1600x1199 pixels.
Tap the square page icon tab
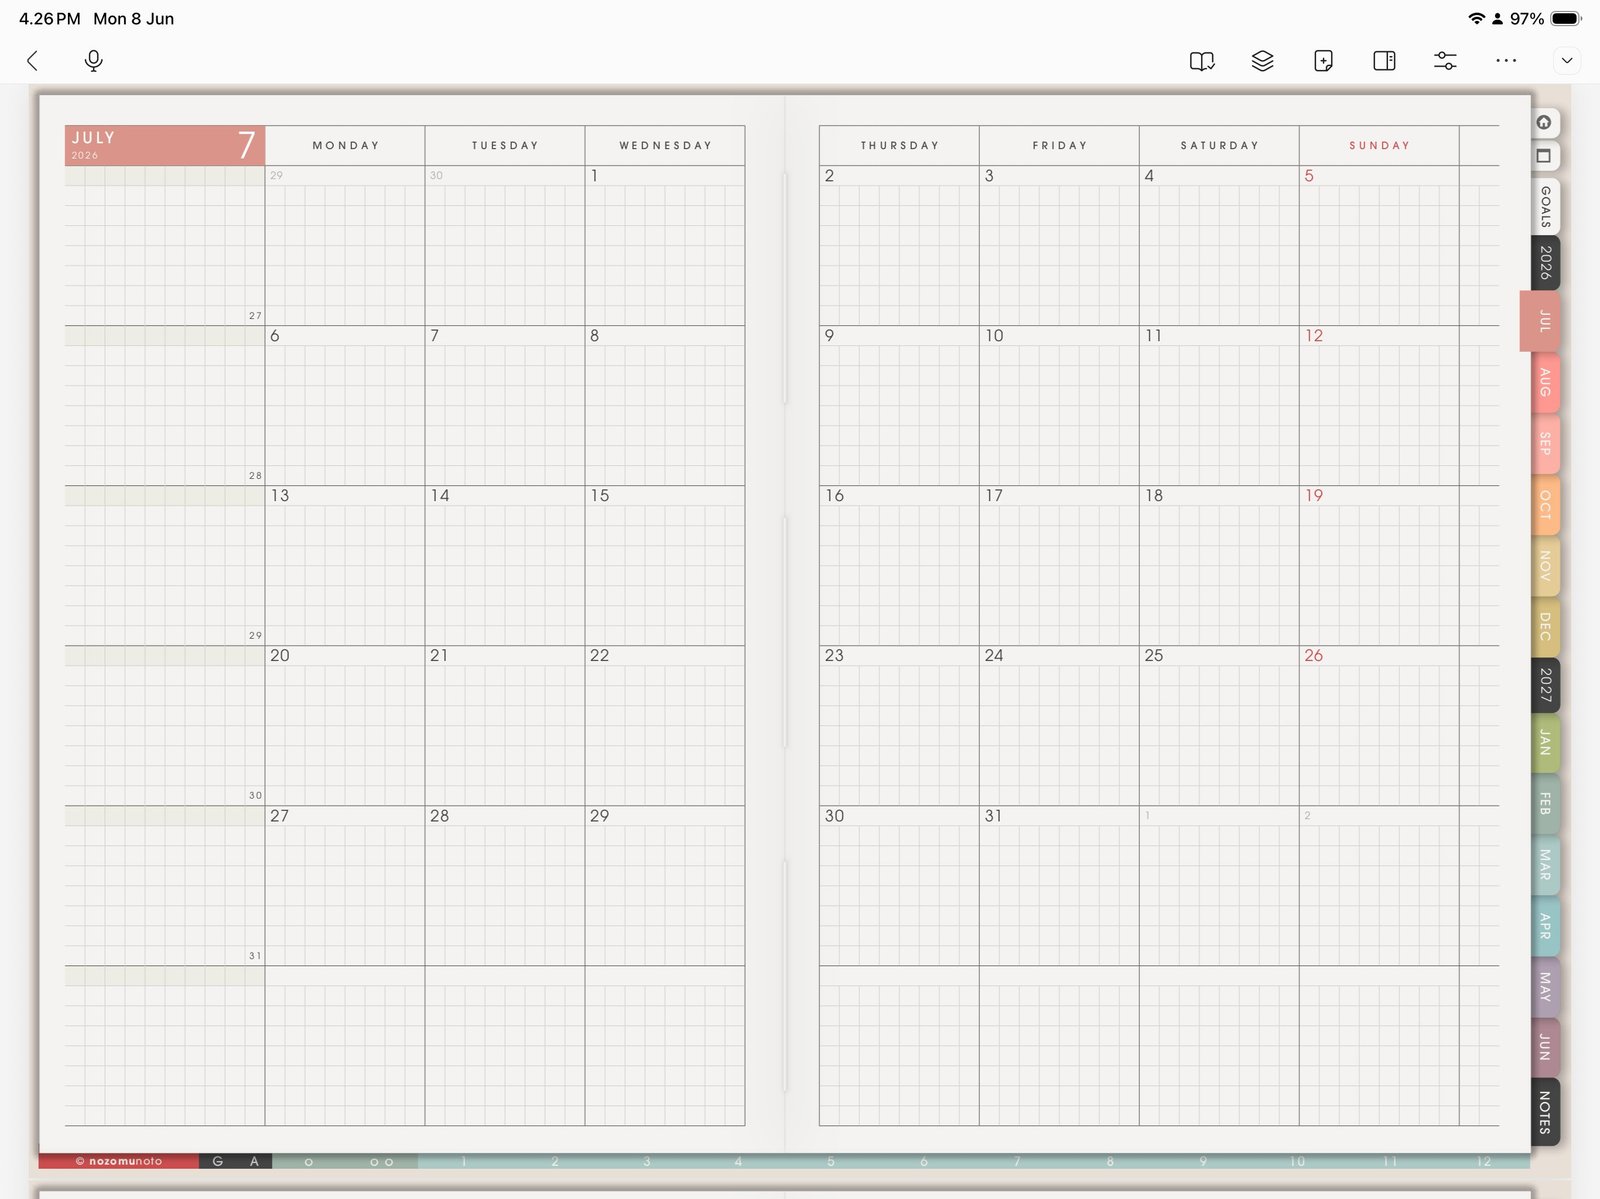1544,156
